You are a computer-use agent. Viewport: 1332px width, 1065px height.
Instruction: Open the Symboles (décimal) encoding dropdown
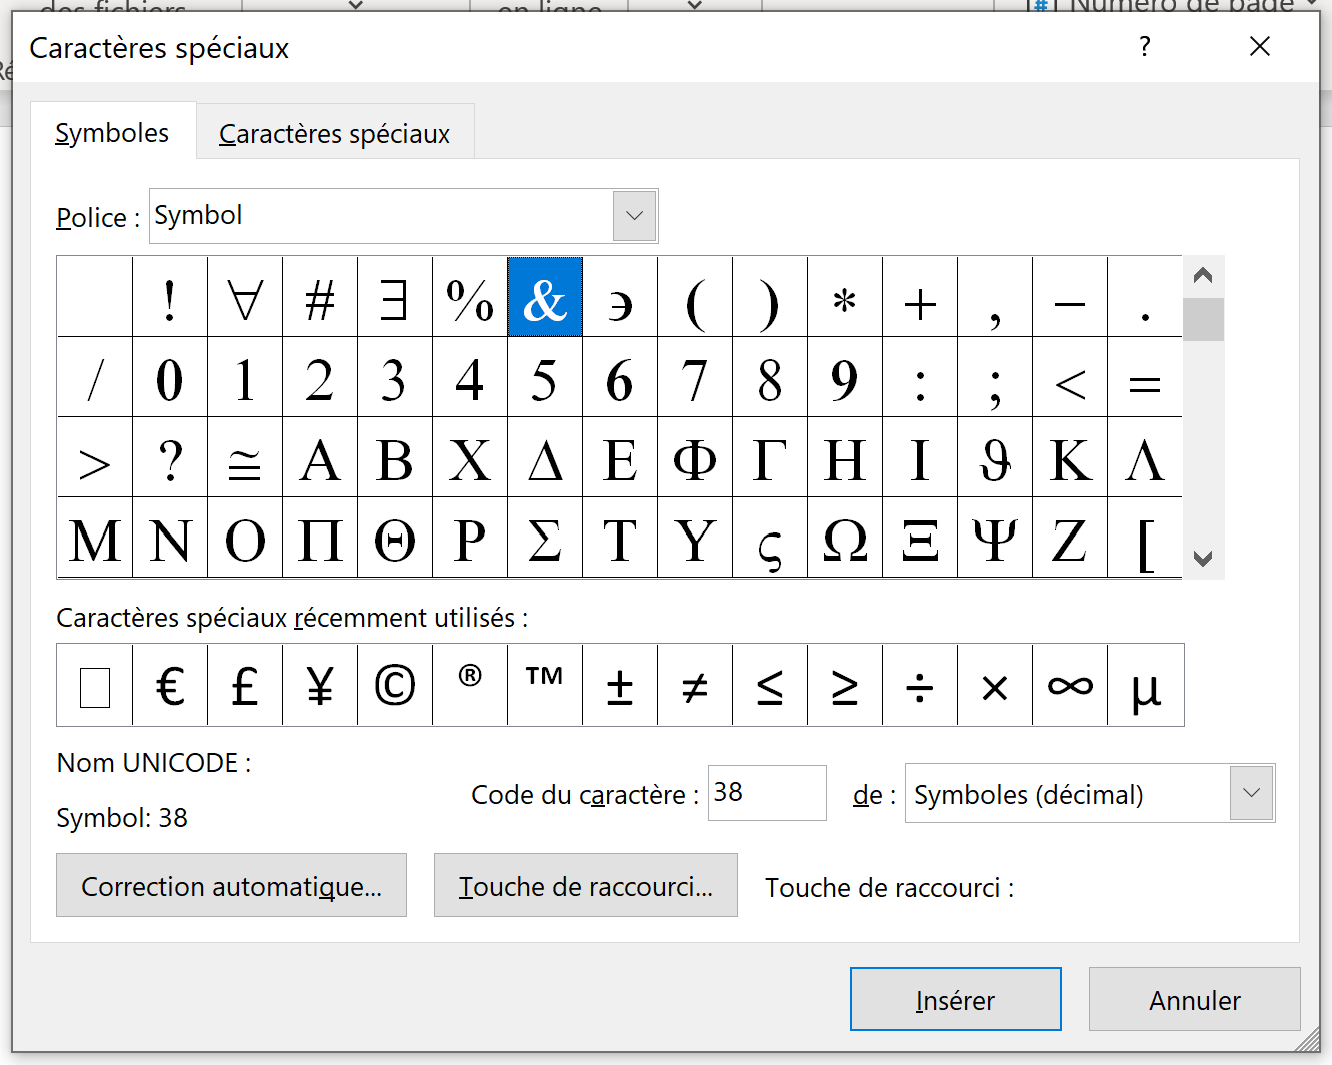(1250, 793)
